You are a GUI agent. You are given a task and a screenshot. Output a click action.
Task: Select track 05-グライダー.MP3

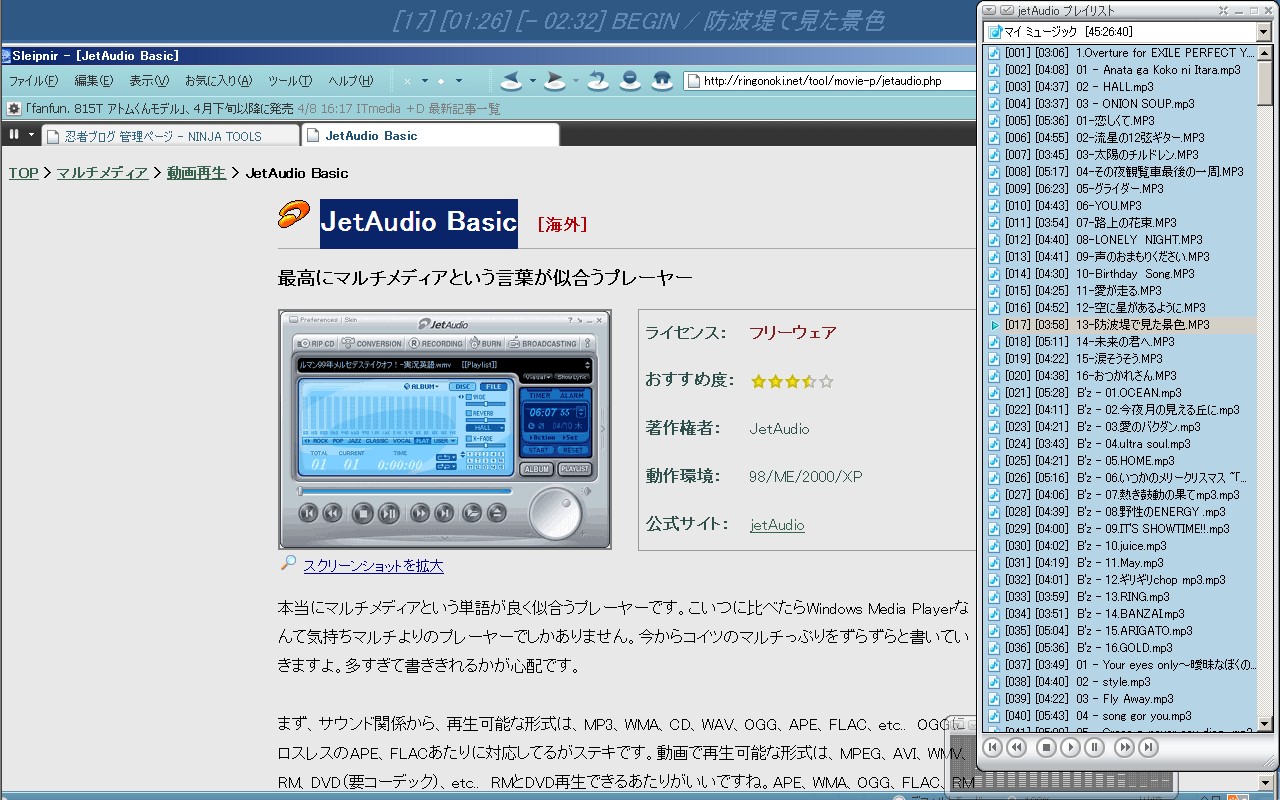coord(1120,189)
